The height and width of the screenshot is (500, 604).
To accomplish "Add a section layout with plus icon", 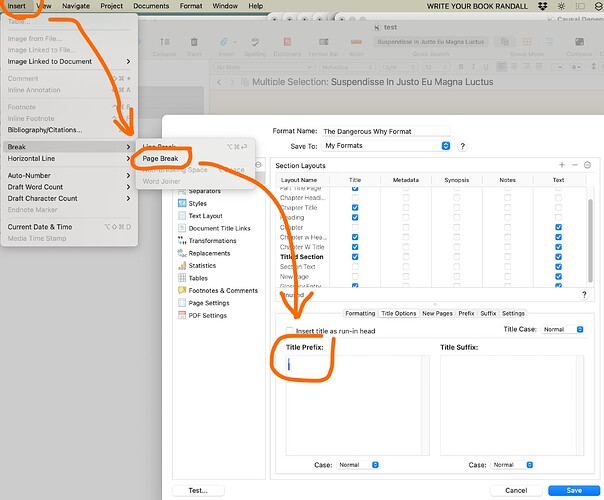I will (562, 165).
